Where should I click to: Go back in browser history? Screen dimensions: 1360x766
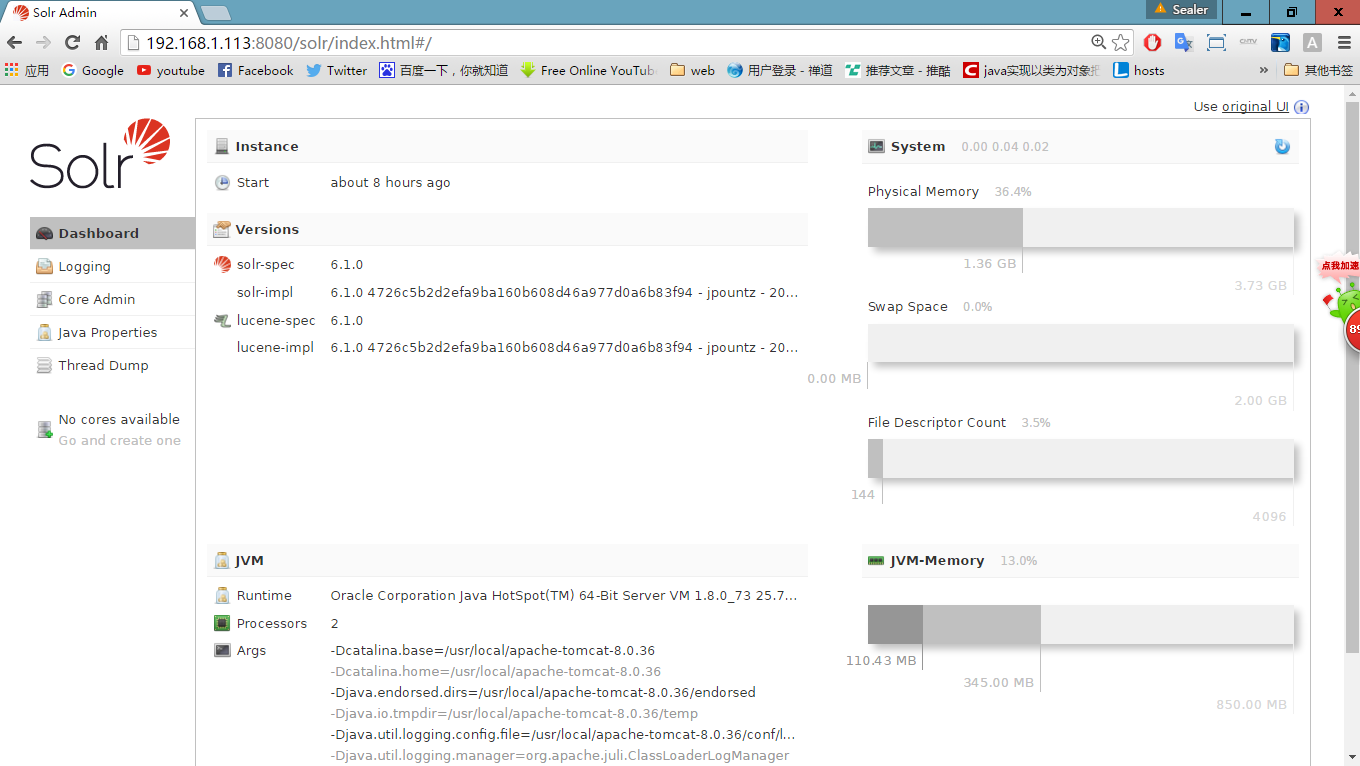[15, 43]
